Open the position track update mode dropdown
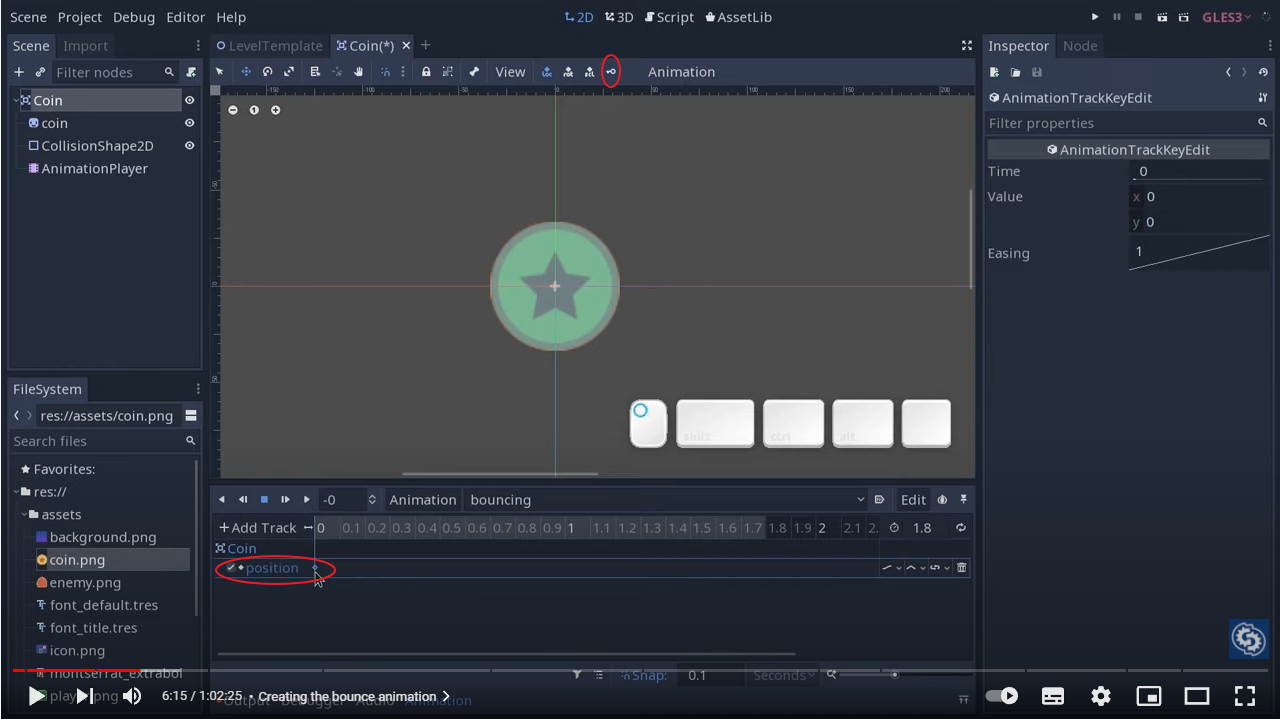This screenshot has width=1280, height=719. coord(891,568)
